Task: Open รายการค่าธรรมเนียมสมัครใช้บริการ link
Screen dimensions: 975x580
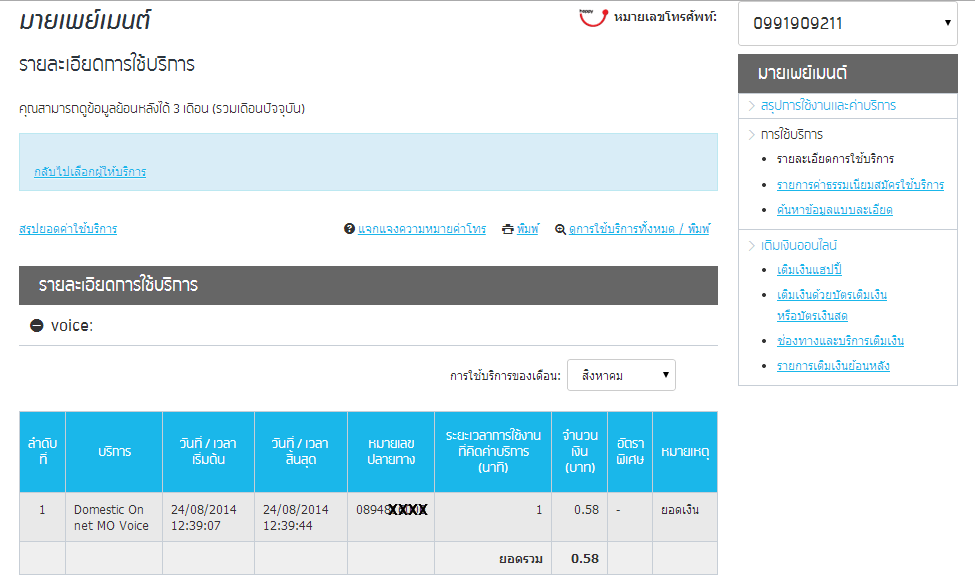Action: (860, 185)
